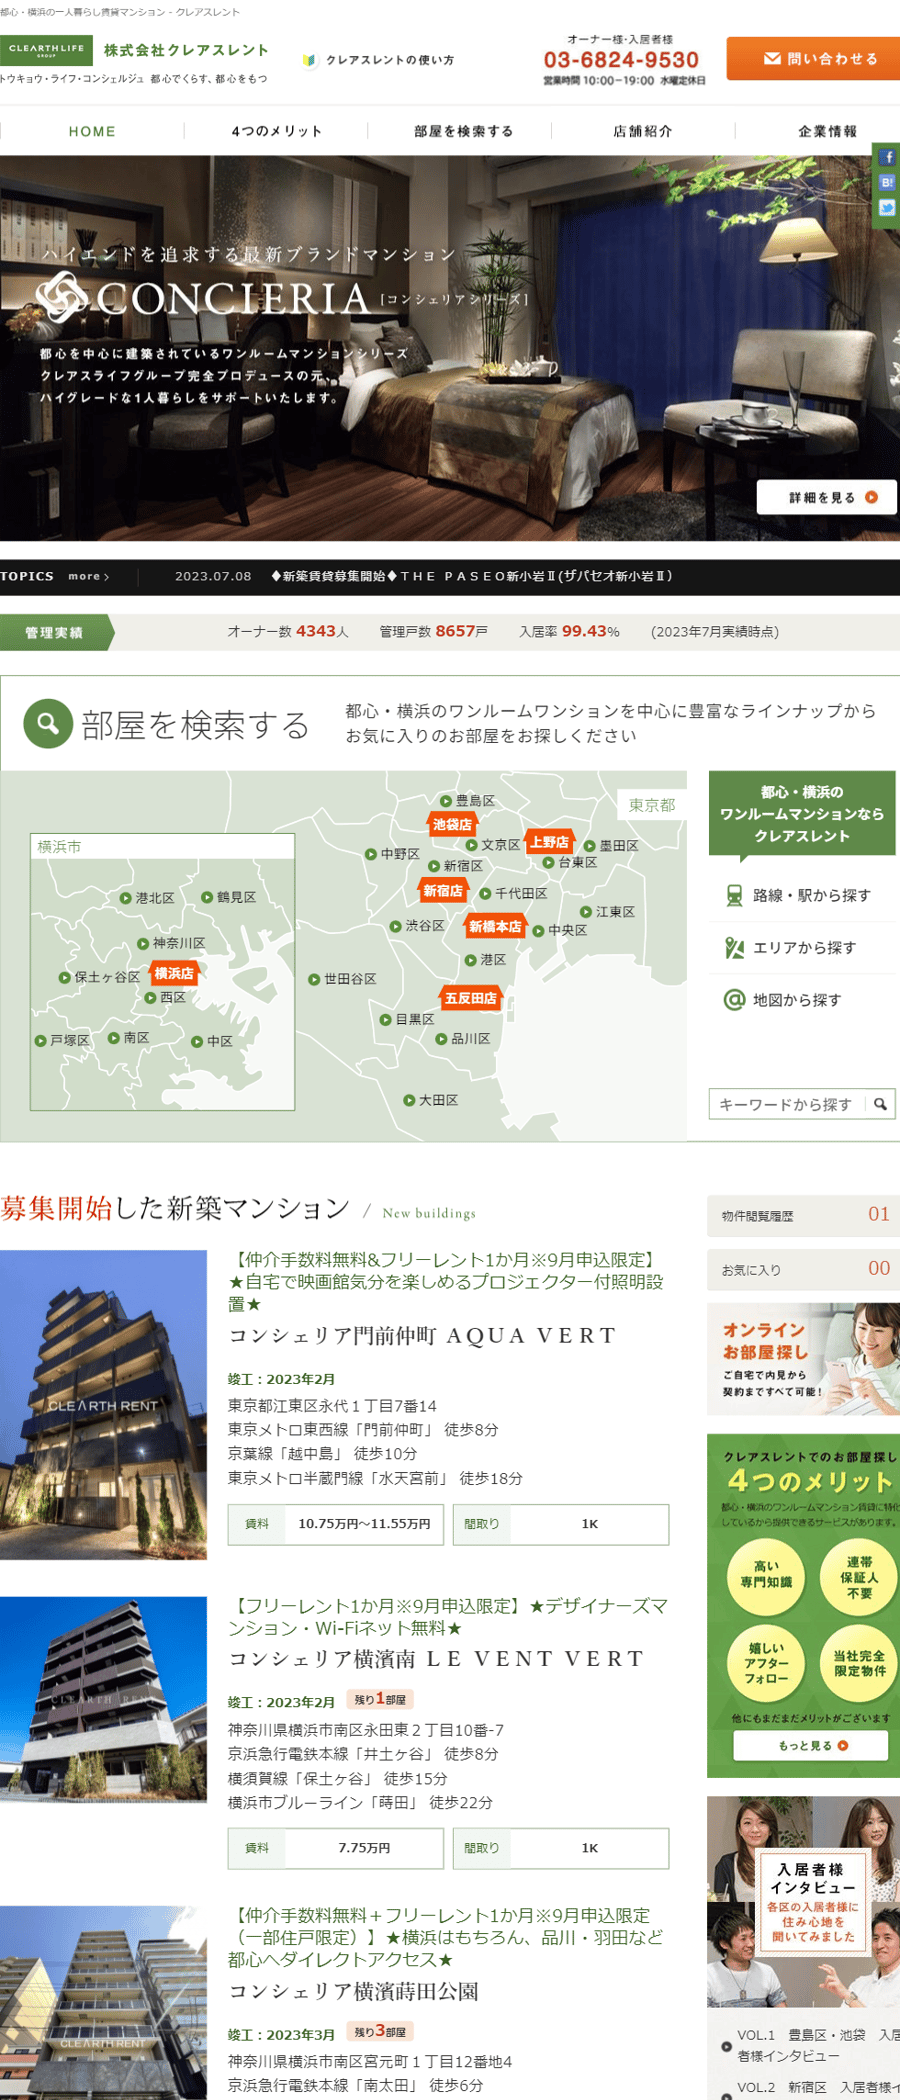900x2100 pixels.
Task: Select 品川区 on the map
Action: [463, 1039]
